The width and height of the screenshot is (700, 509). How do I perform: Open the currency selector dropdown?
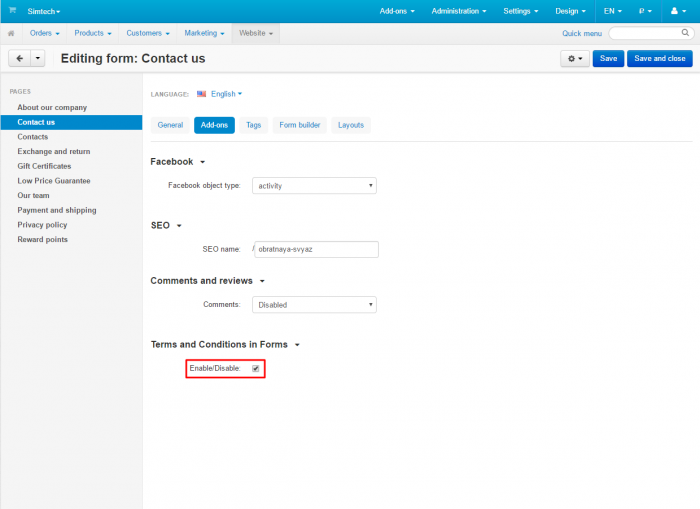coord(645,11)
